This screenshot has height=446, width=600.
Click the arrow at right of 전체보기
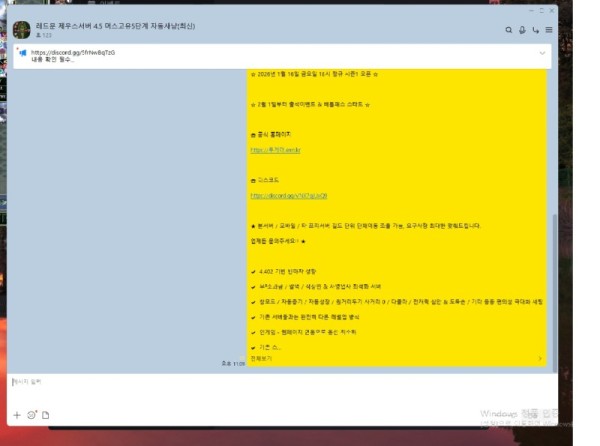tap(540, 357)
